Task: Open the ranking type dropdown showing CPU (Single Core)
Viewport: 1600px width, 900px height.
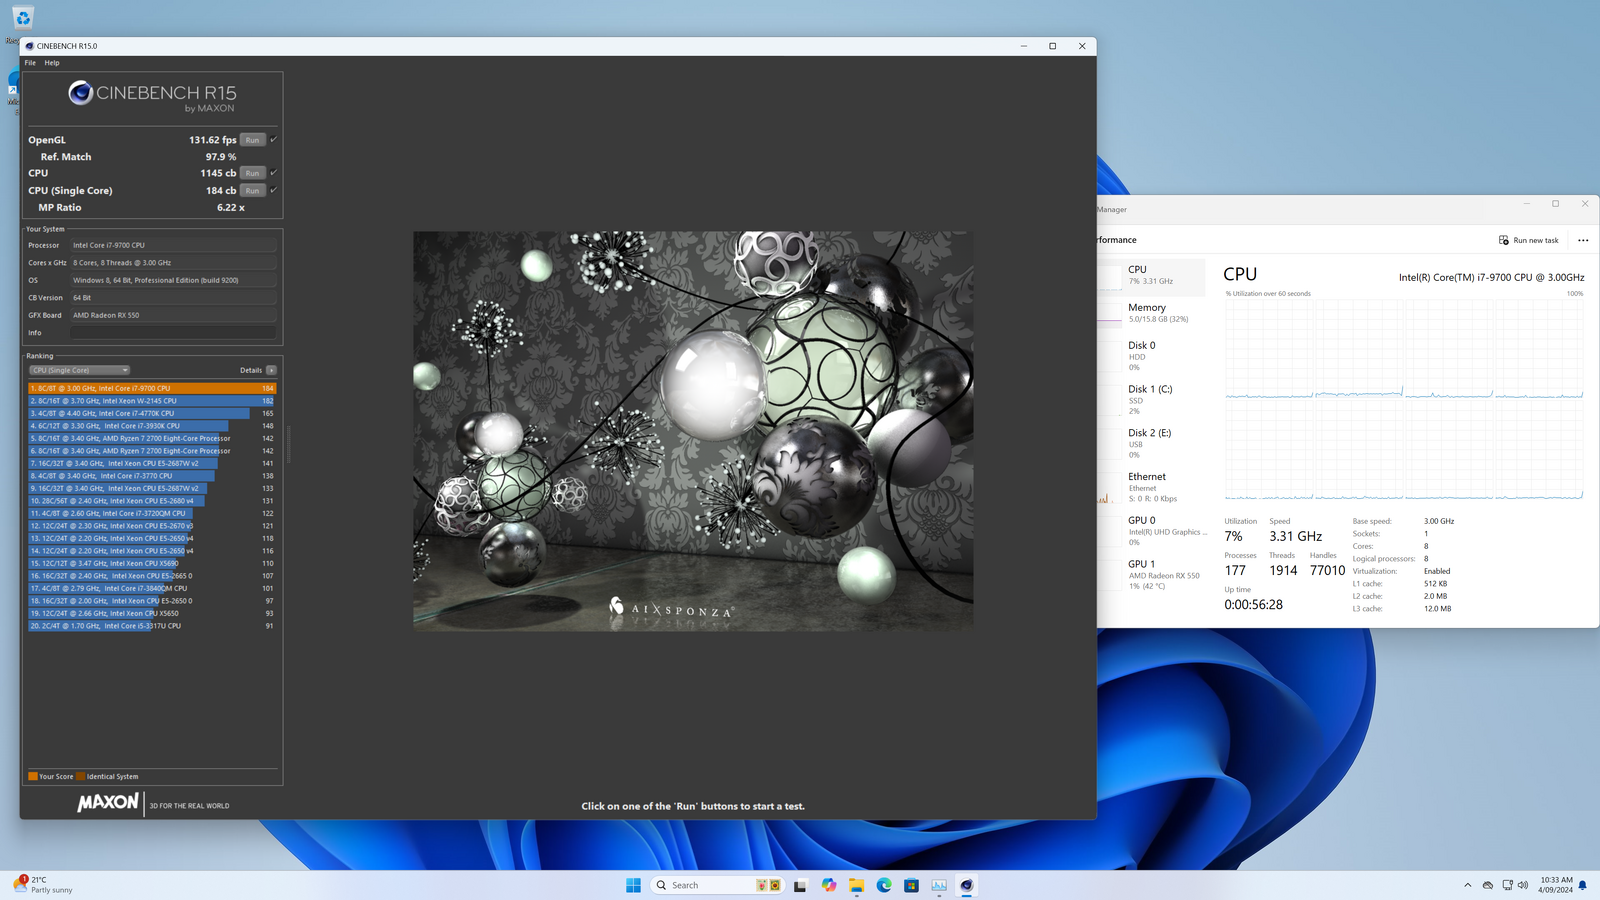Action: coord(79,370)
